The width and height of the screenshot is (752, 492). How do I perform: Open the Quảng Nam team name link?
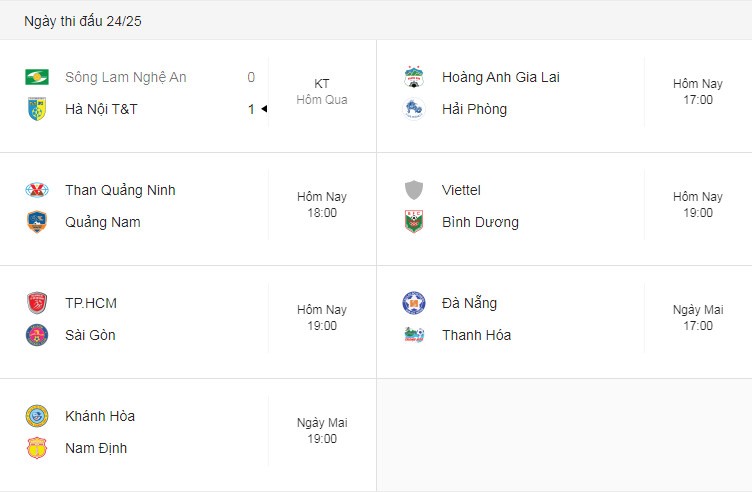coord(103,223)
